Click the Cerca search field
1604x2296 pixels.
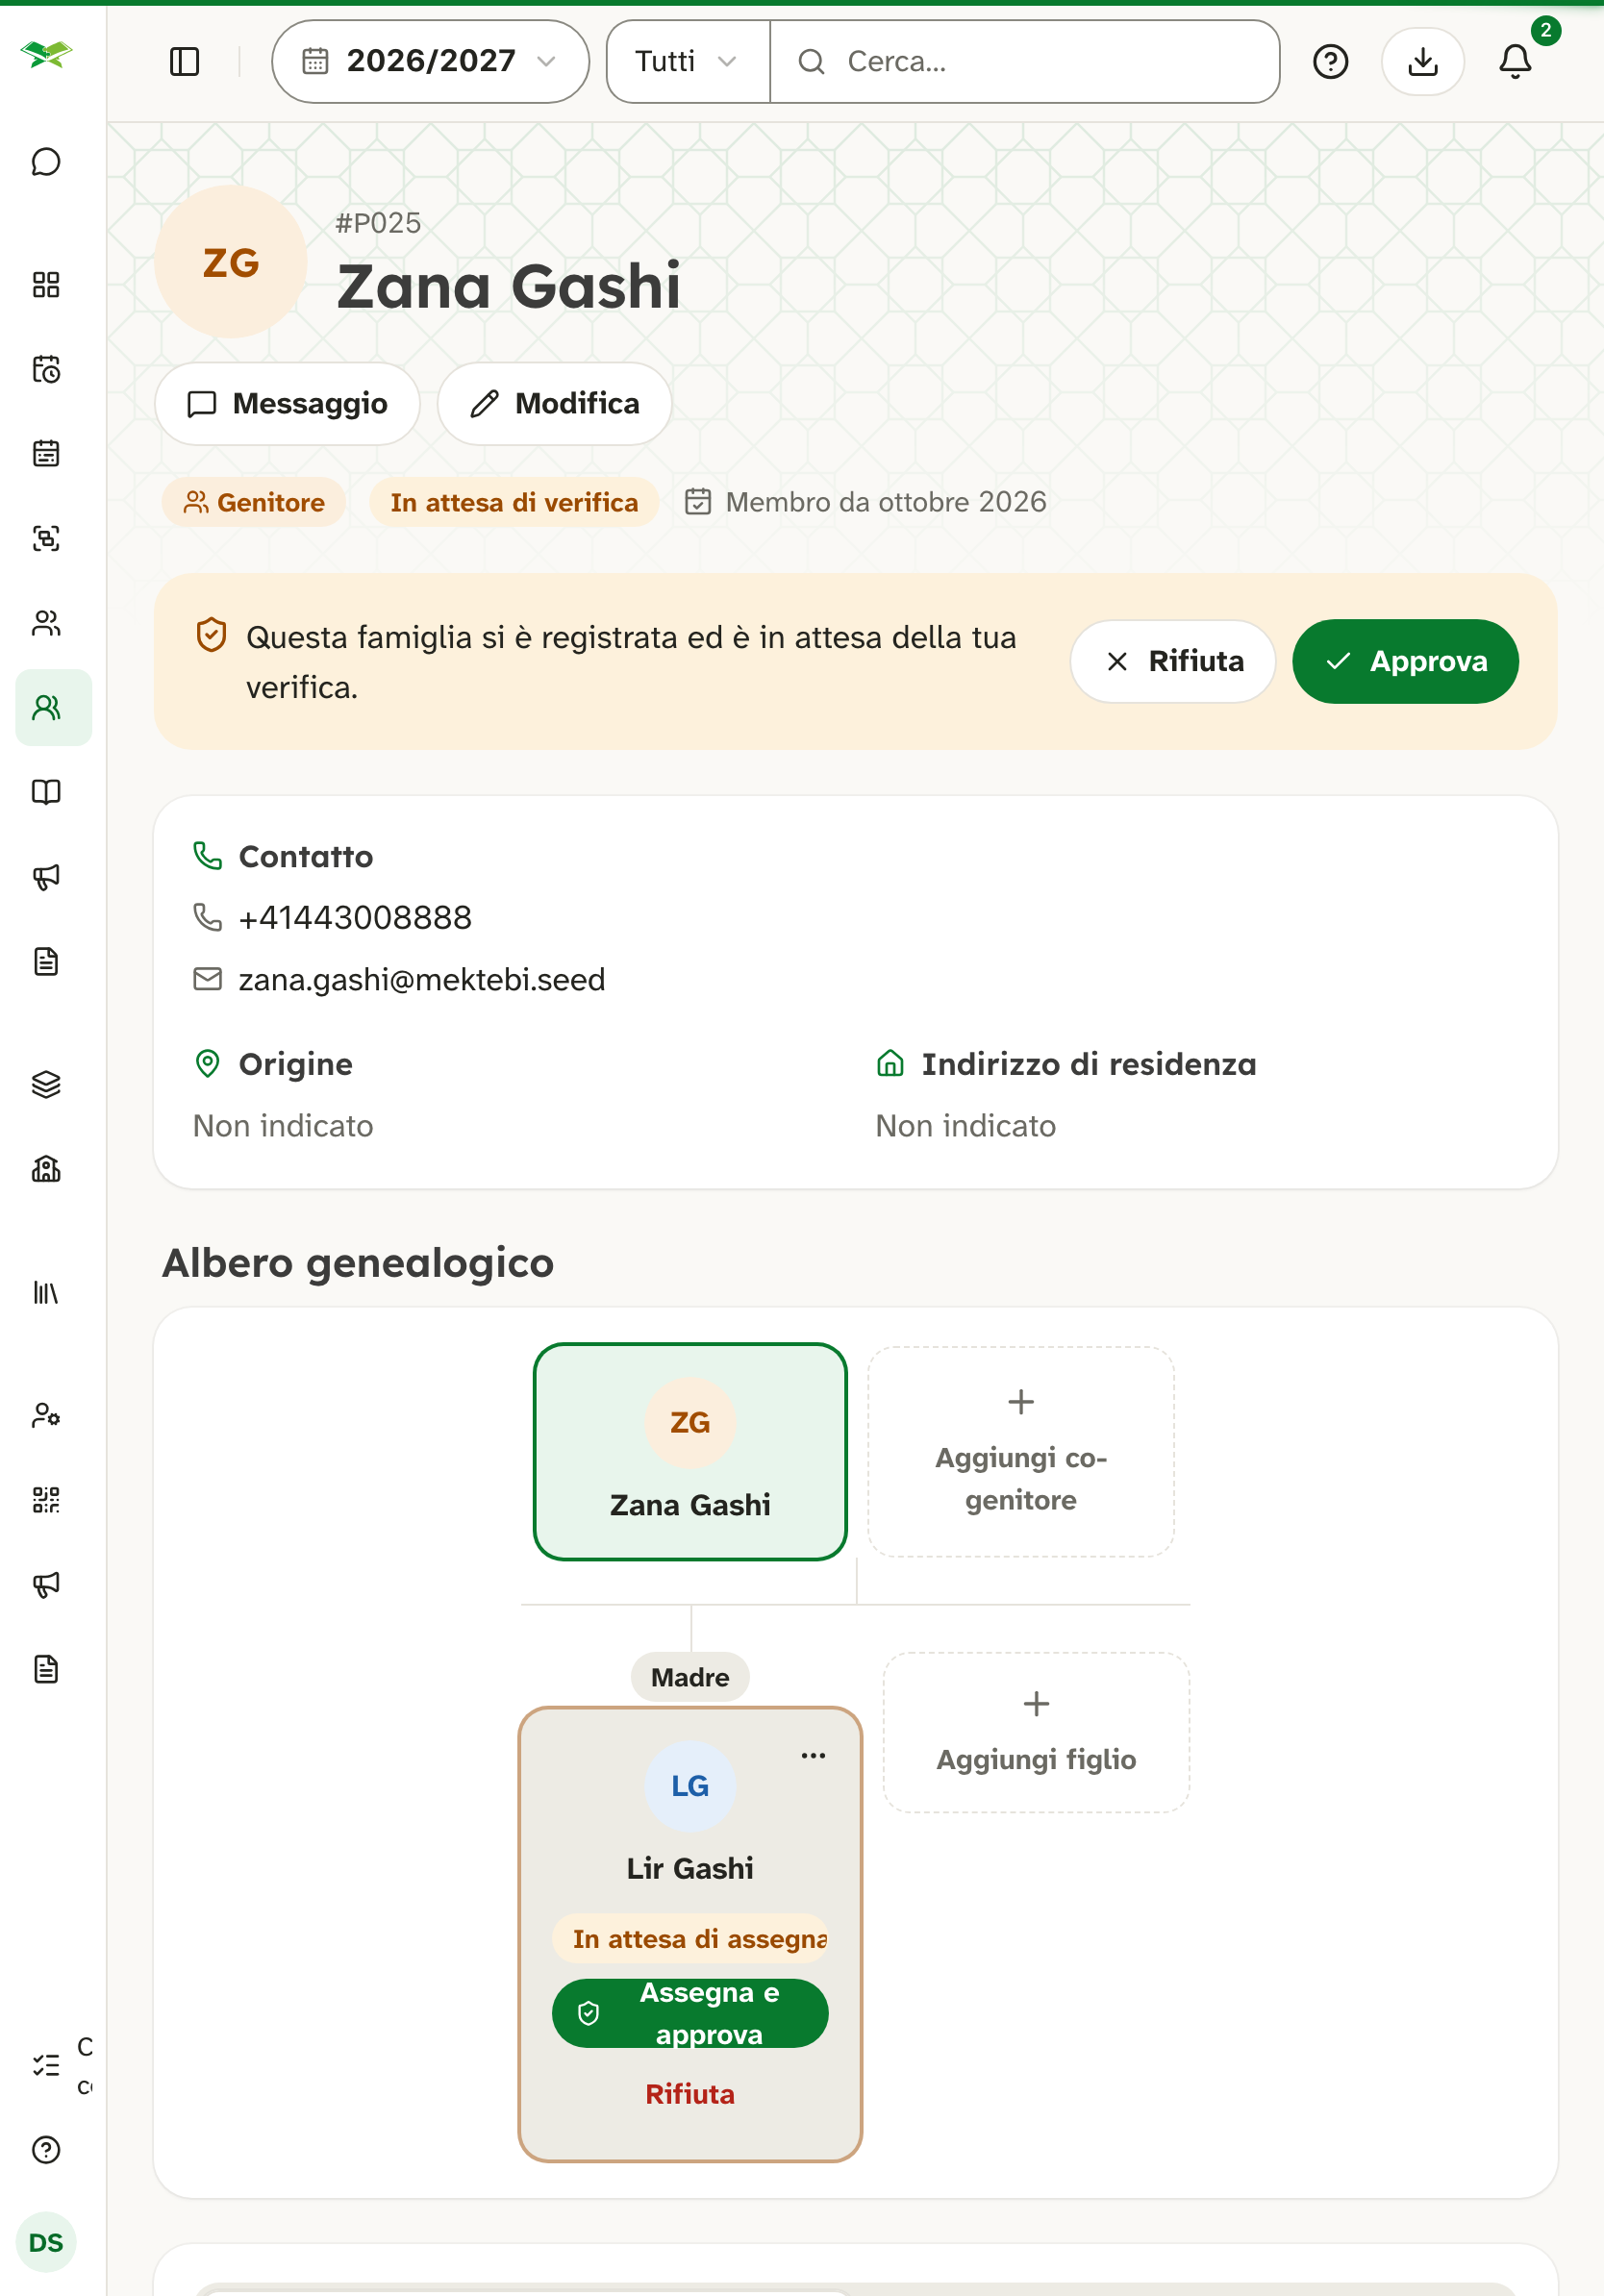coord(1025,61)
